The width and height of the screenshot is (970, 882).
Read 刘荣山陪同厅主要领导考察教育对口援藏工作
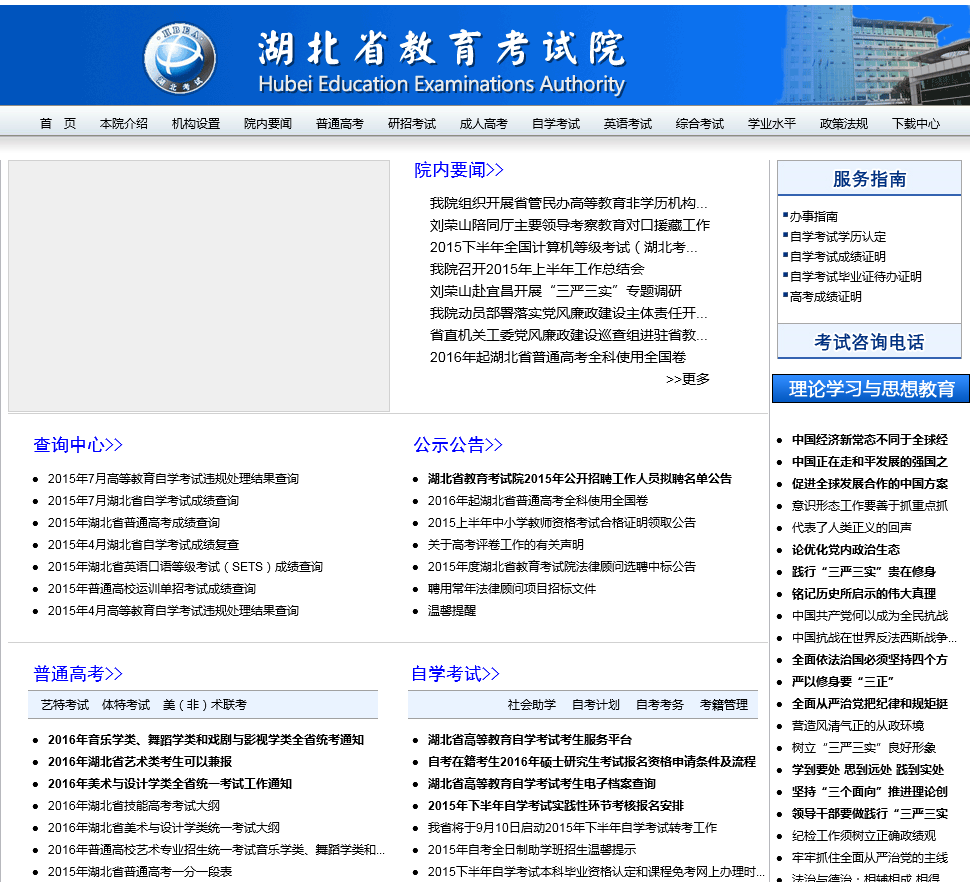(570, 225)
